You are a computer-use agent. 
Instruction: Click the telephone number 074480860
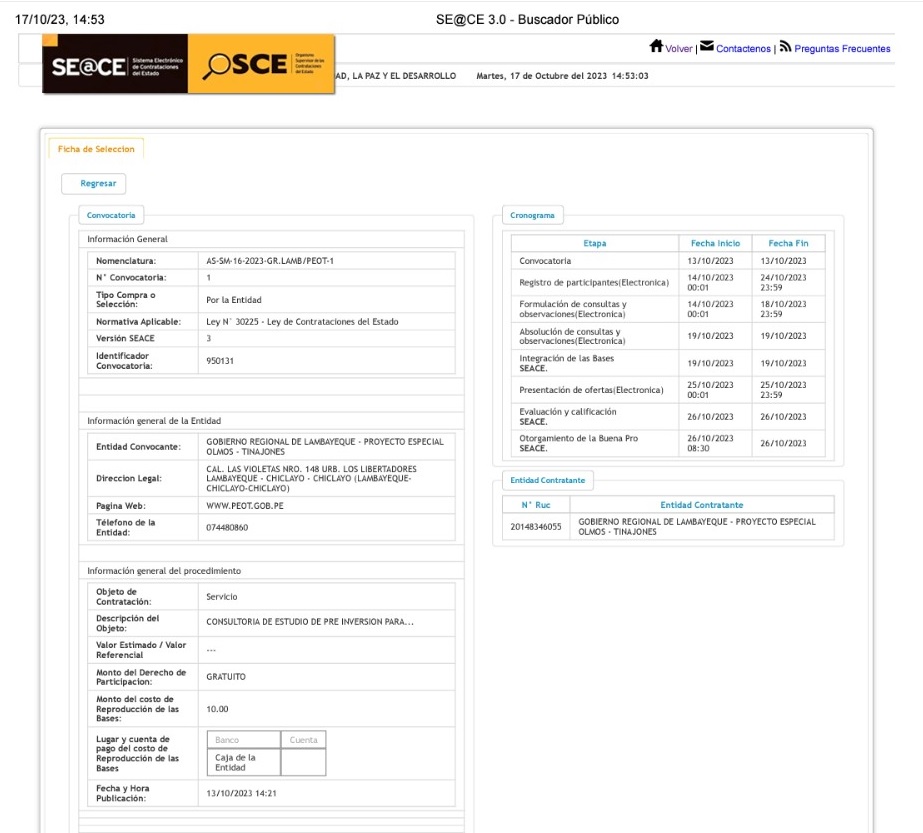(x=227, y=527)
